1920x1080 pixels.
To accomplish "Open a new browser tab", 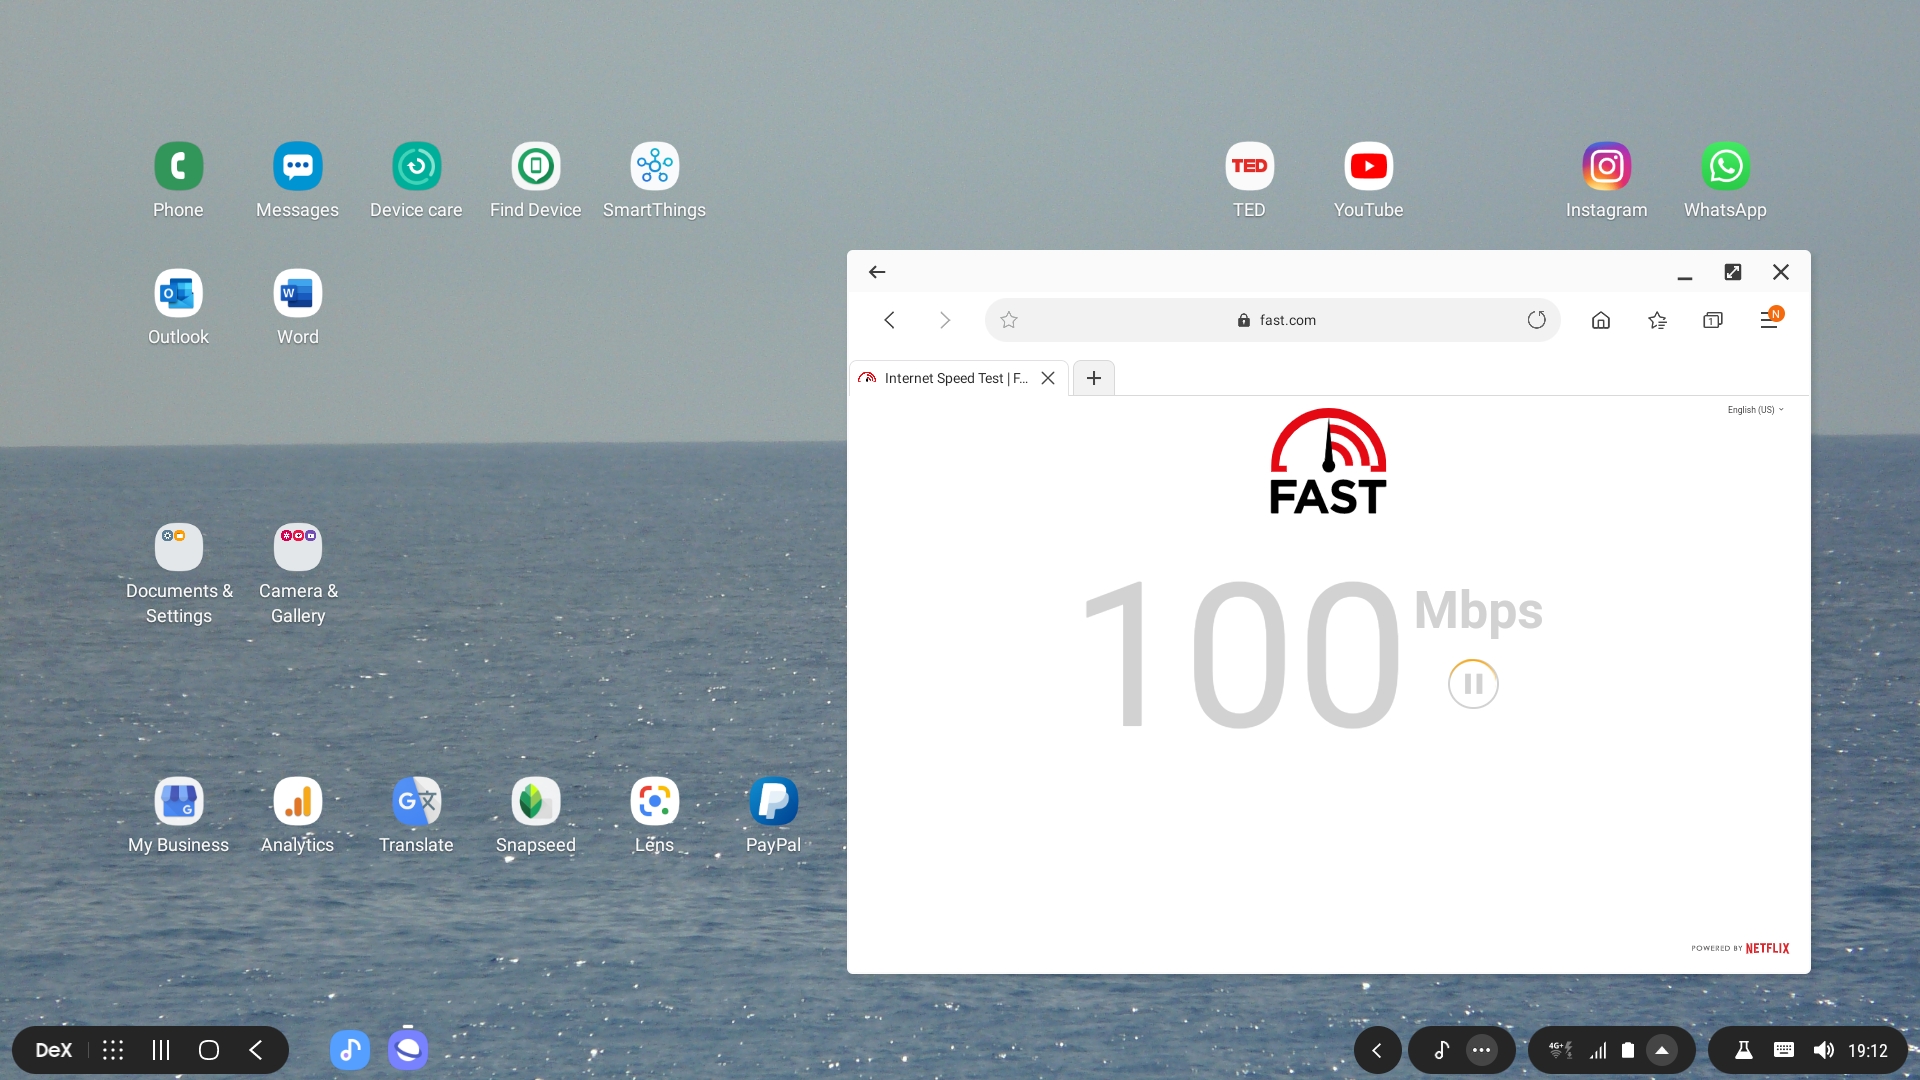I will (1093, 378).
